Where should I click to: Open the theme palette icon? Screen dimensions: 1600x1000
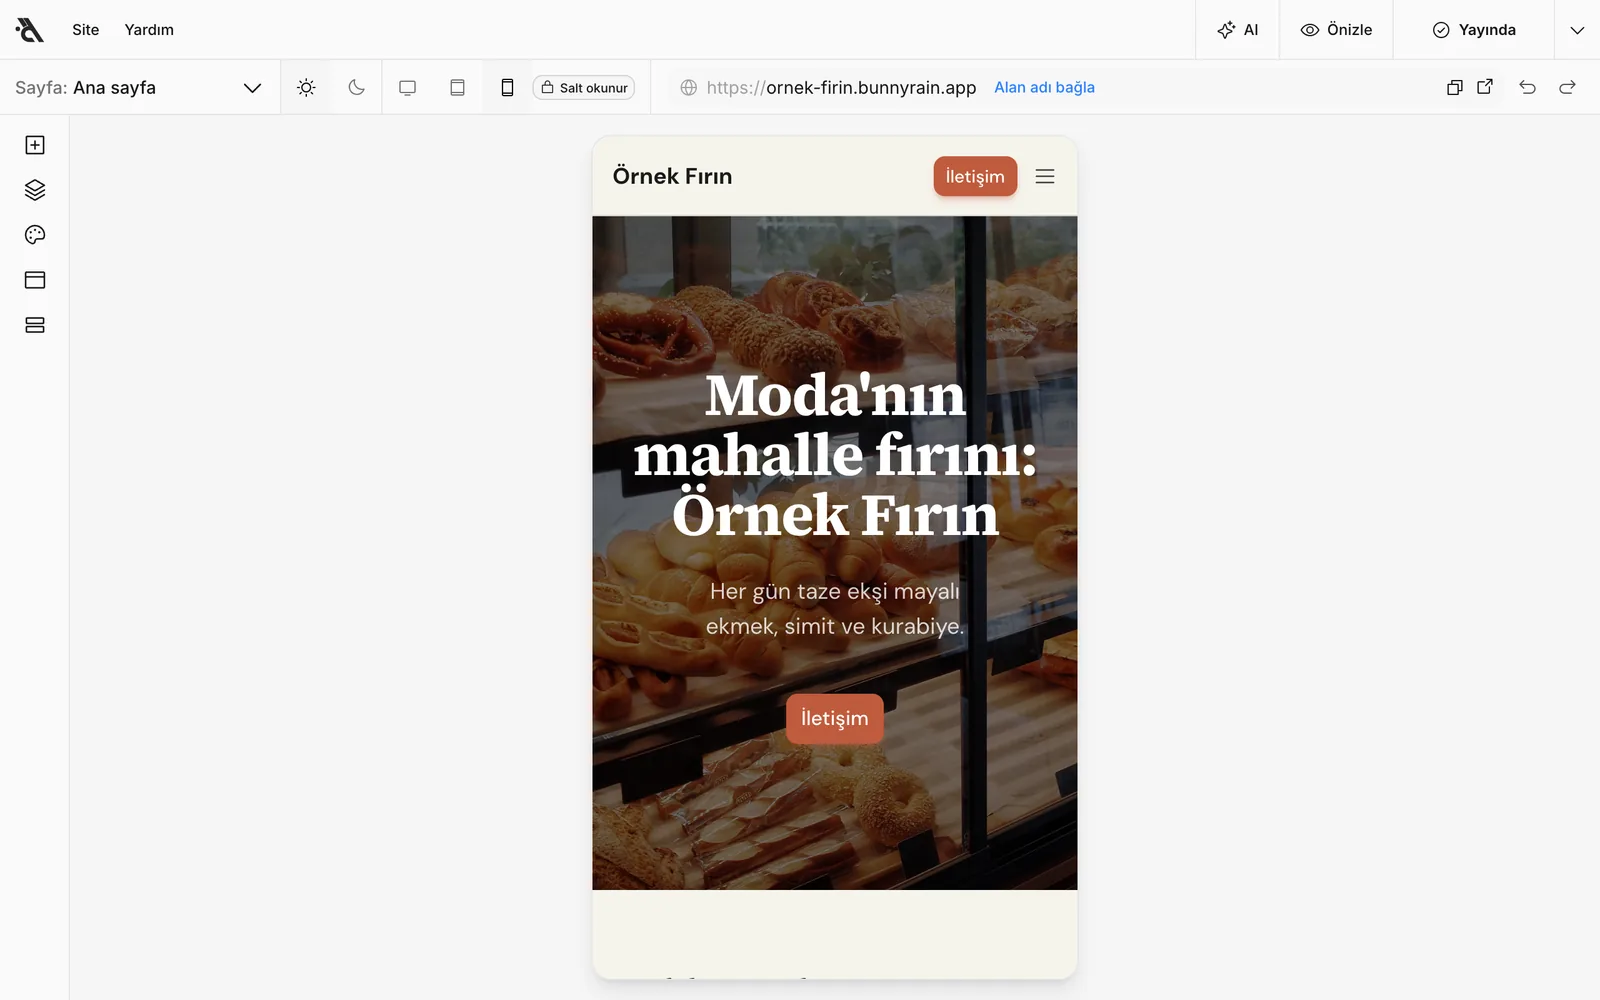pos(35,235)
